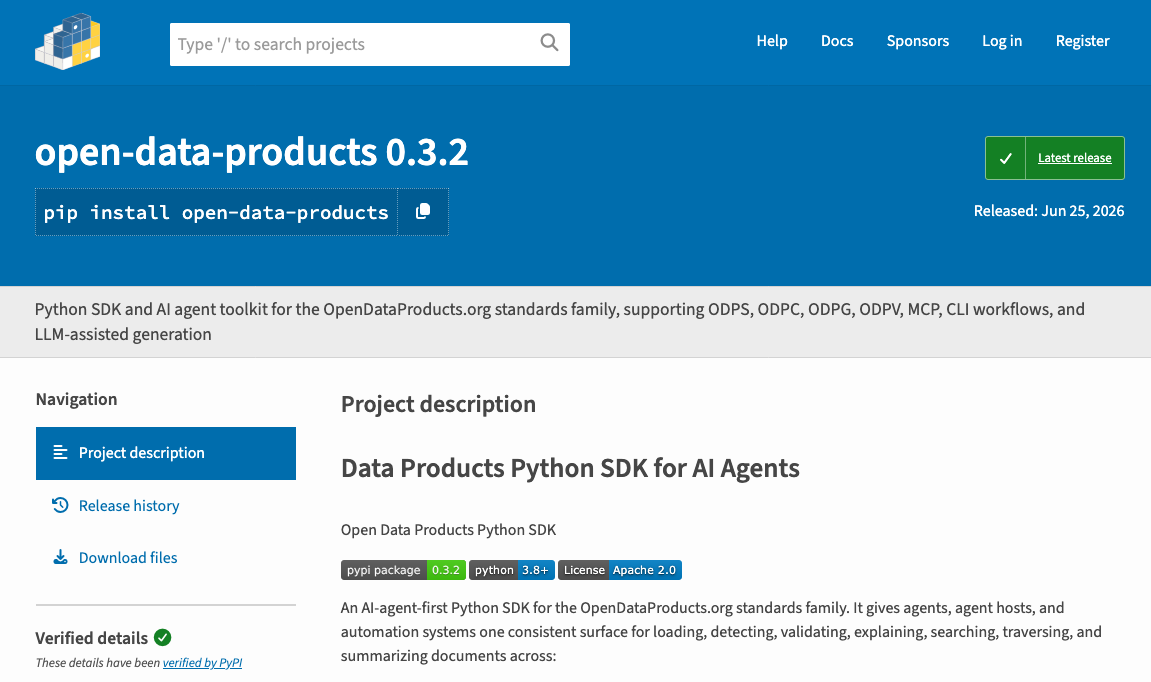1151x682 pixels.
Task: Click the green checkmark on Latest release
Action: [1006, 158]
